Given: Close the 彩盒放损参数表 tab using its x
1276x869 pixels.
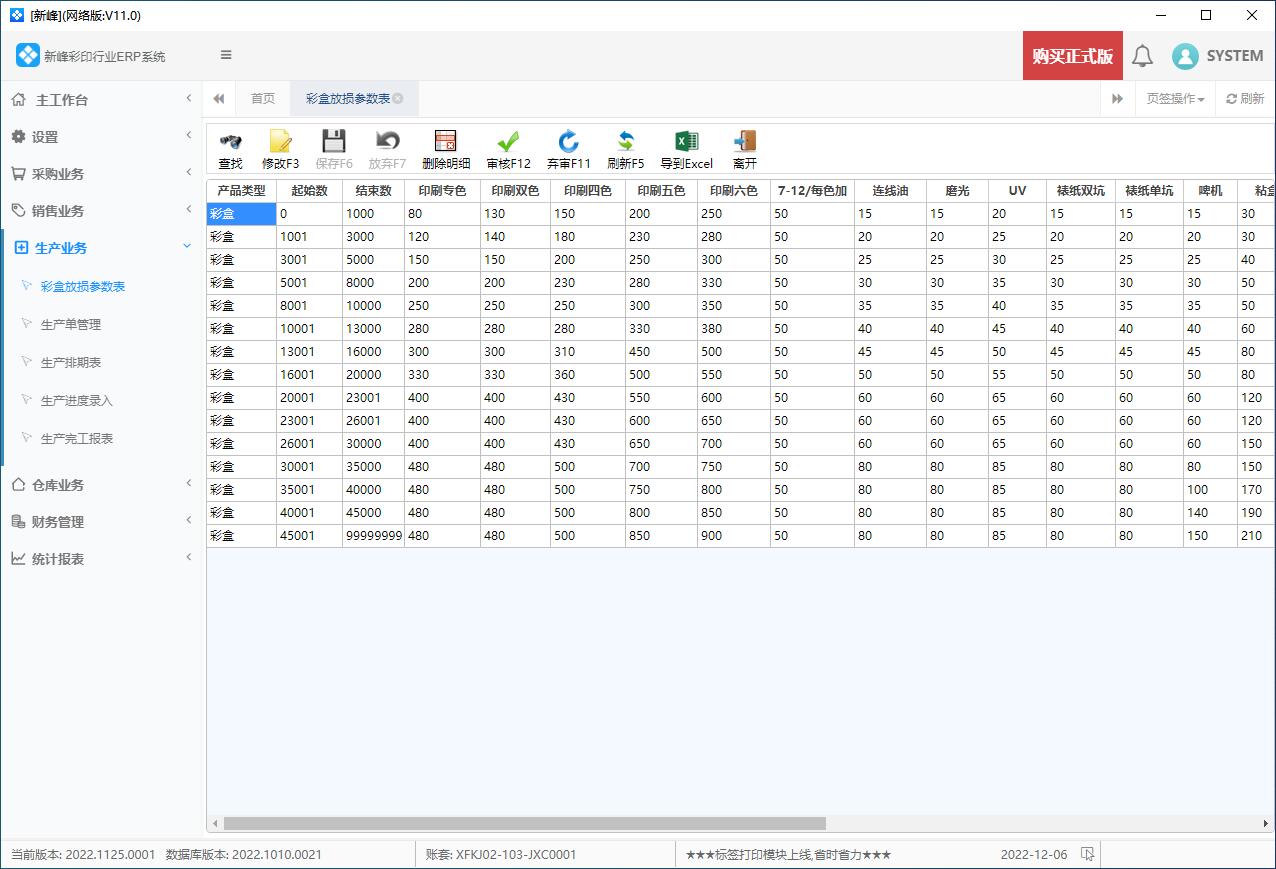Looking at the screenshot, I should click(x=398, y=98).
